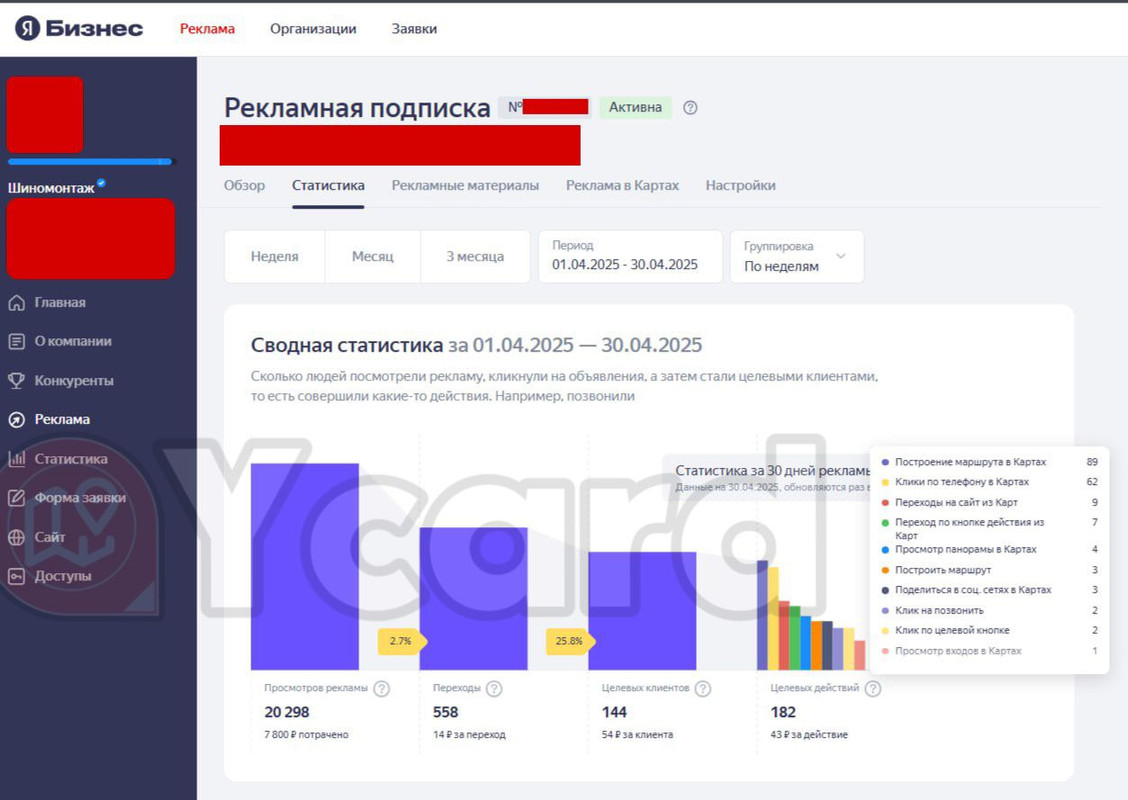Click the Сайт globe icon
The width and height of the screenshot is (1128, 800).
(x=17, y=537)
